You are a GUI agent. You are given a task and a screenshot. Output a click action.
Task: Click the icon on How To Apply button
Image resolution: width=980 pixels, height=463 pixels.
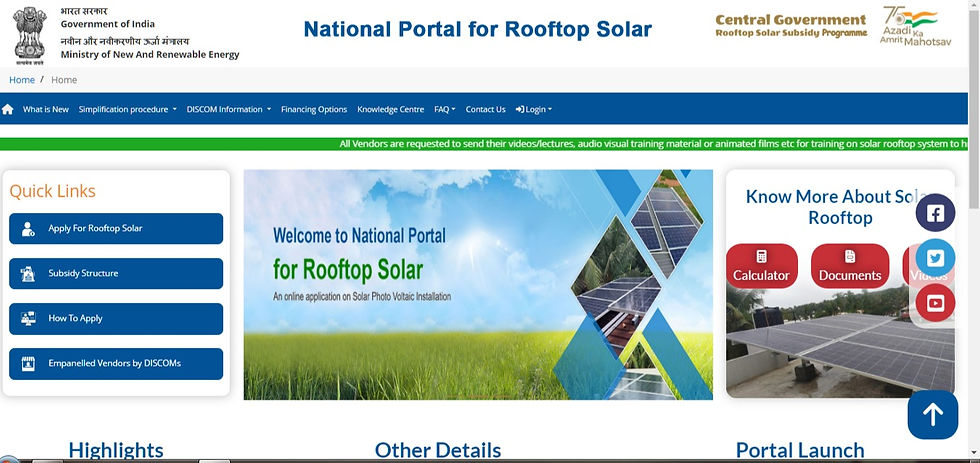[28, 319]
